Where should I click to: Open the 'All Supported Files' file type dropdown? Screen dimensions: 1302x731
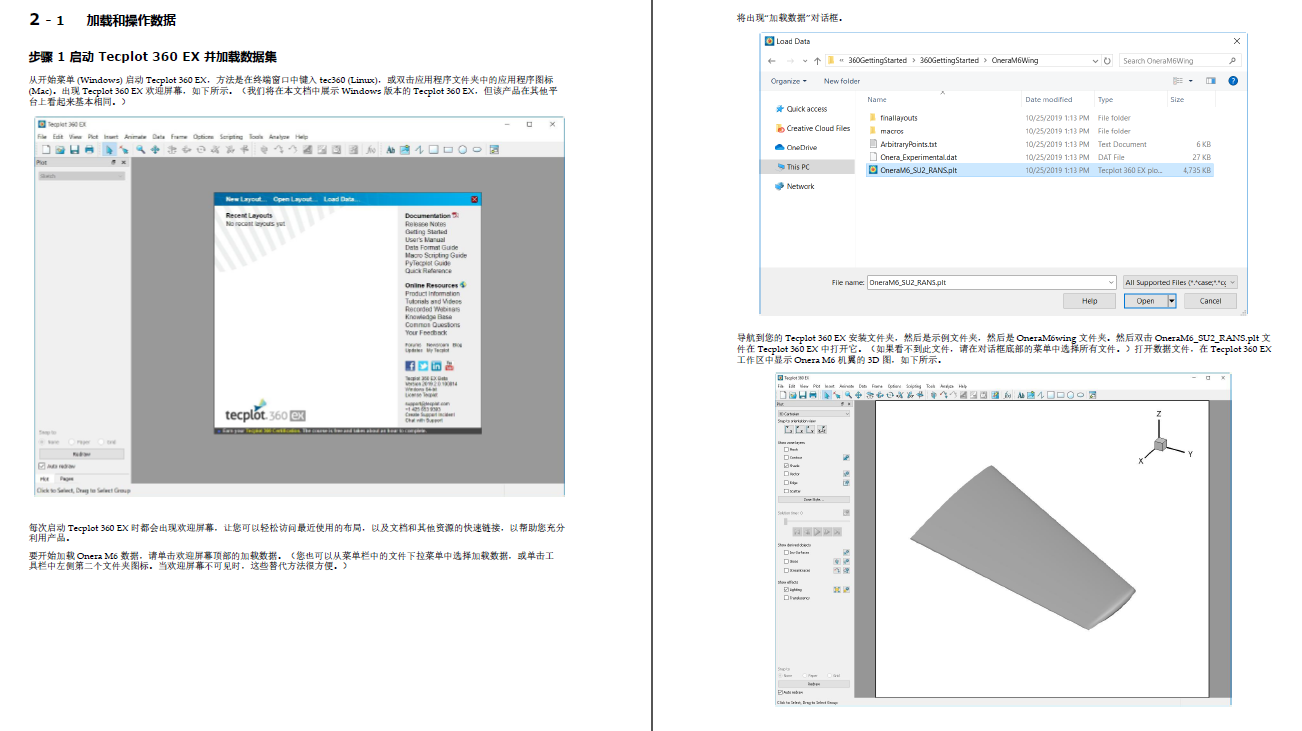1180,283
